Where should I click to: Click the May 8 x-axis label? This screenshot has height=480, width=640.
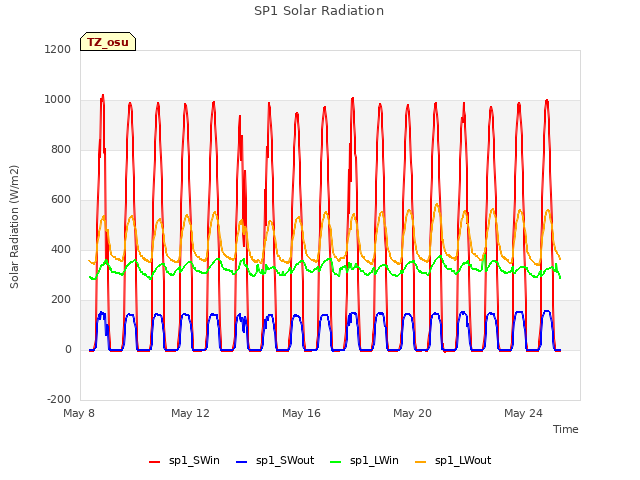pyautogui.click(x=79, y=413)
